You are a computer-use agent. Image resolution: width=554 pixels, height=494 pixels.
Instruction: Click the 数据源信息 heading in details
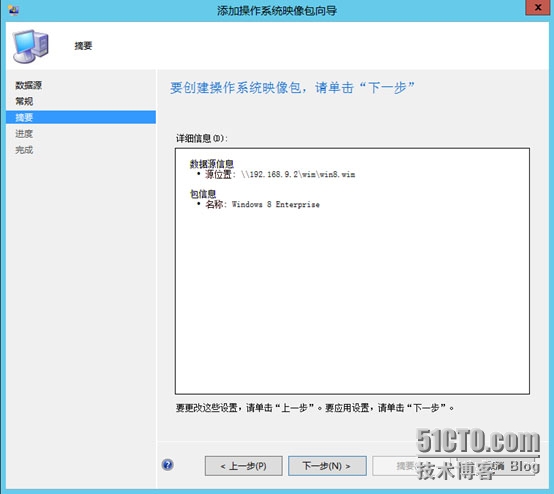coord(212,164)
